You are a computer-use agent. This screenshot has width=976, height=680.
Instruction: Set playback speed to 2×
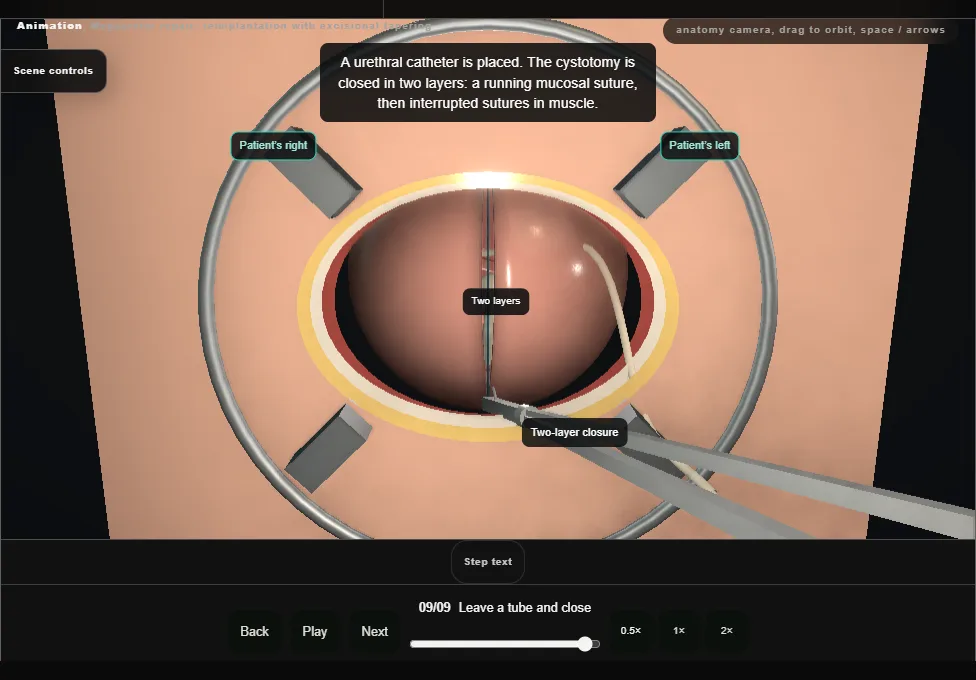click(726, 631)
